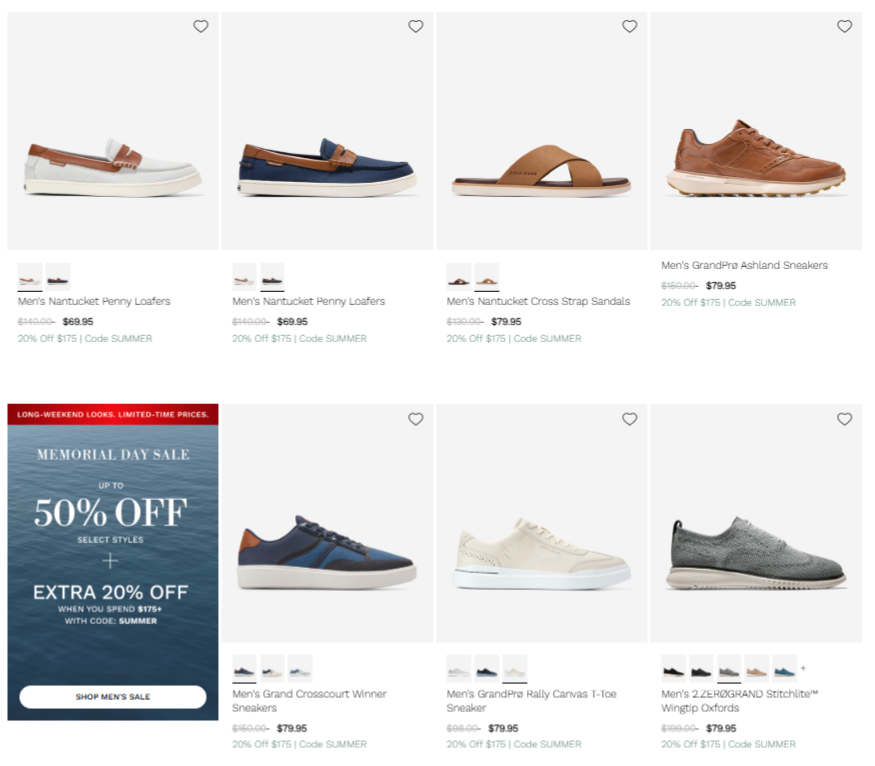Click the heart on blue Nantucket Penny Loafers
This screenshot has height=766, width=875.
415,27
